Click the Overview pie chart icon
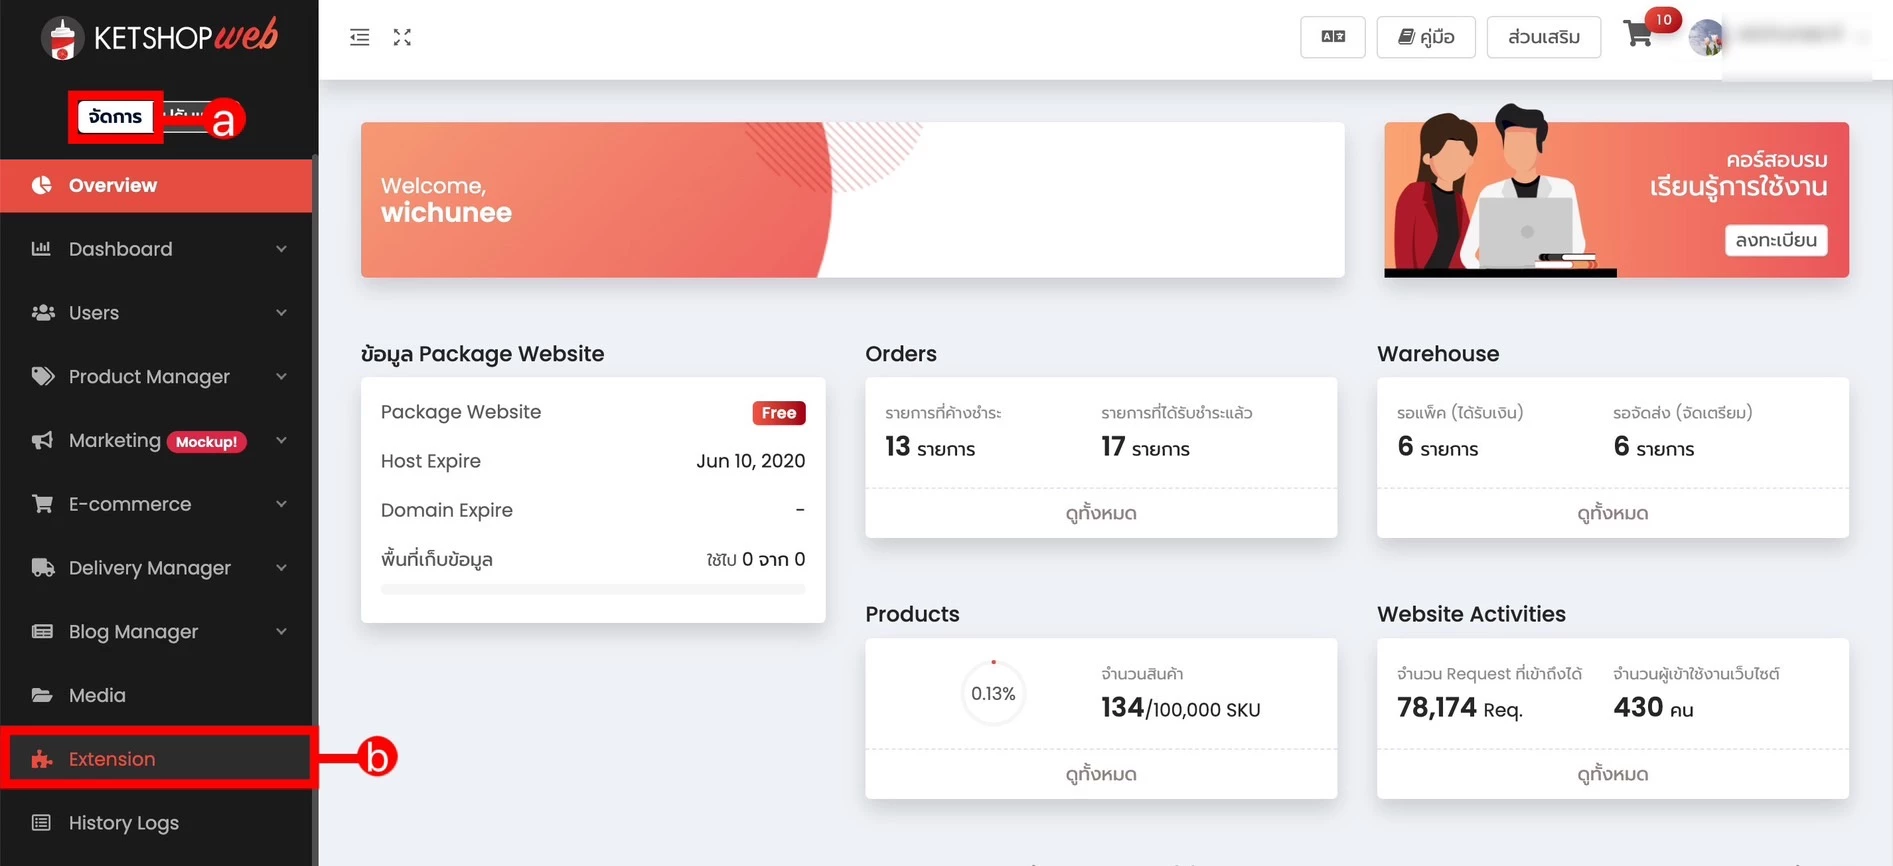The width and height of the screenshot is (1893, 866). [x=41, y=185]
